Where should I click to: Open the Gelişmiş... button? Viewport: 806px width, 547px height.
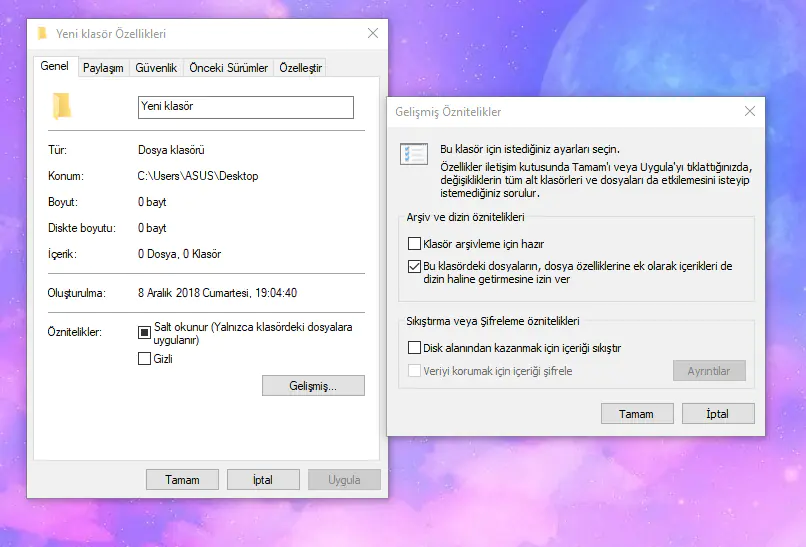[x=313, y=386]
